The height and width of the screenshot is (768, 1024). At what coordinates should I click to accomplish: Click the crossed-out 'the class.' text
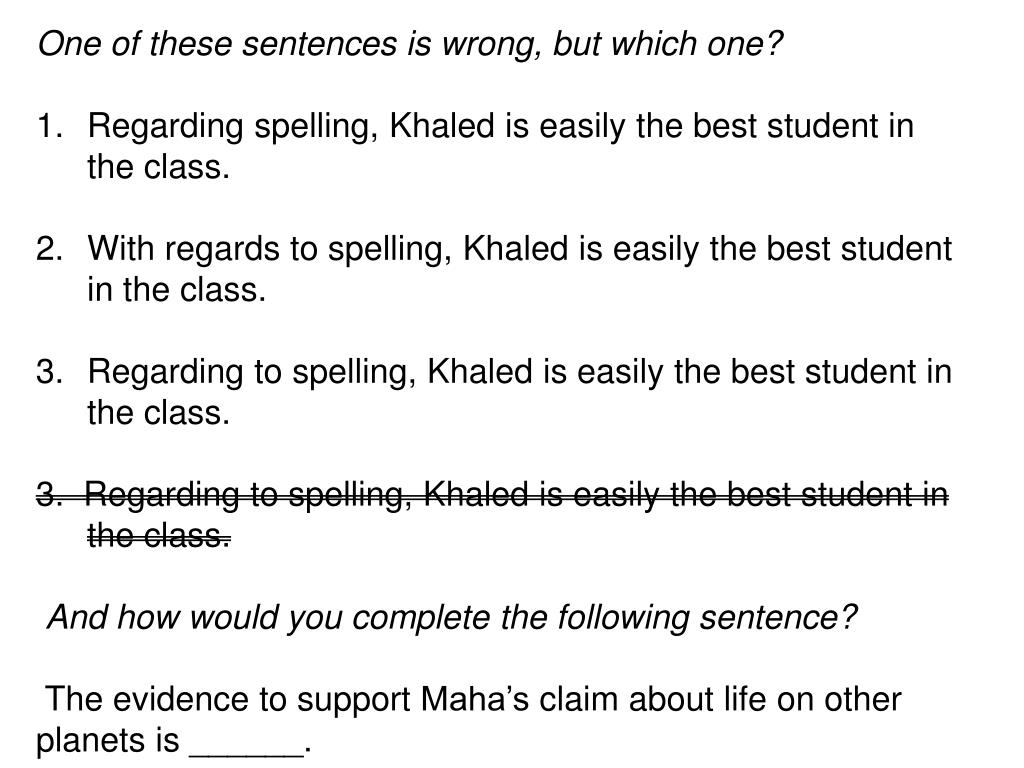(x=159, y=535)
